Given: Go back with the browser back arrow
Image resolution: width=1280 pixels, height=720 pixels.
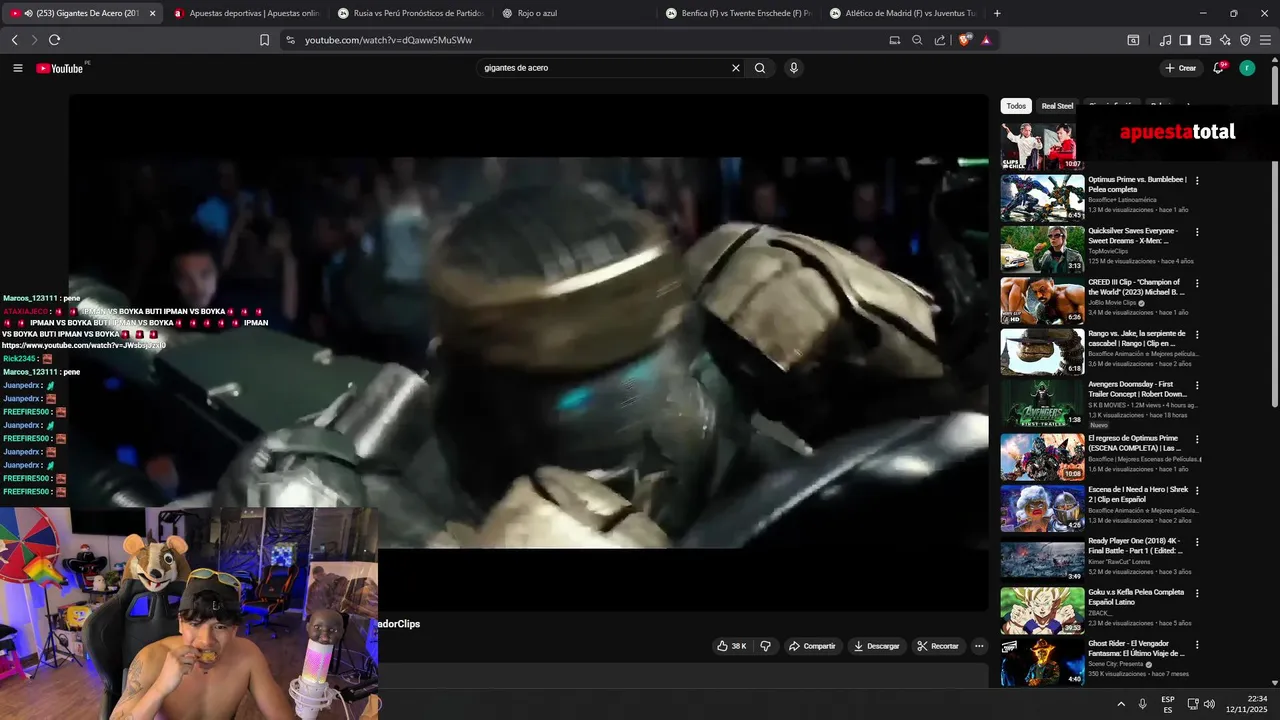Looking at the screenshot, I should 14,40.
